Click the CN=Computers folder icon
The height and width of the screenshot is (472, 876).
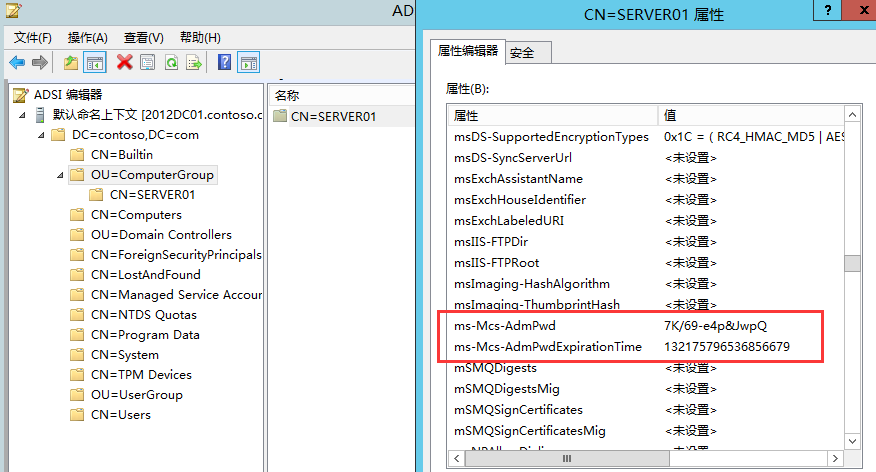point(77,215)
